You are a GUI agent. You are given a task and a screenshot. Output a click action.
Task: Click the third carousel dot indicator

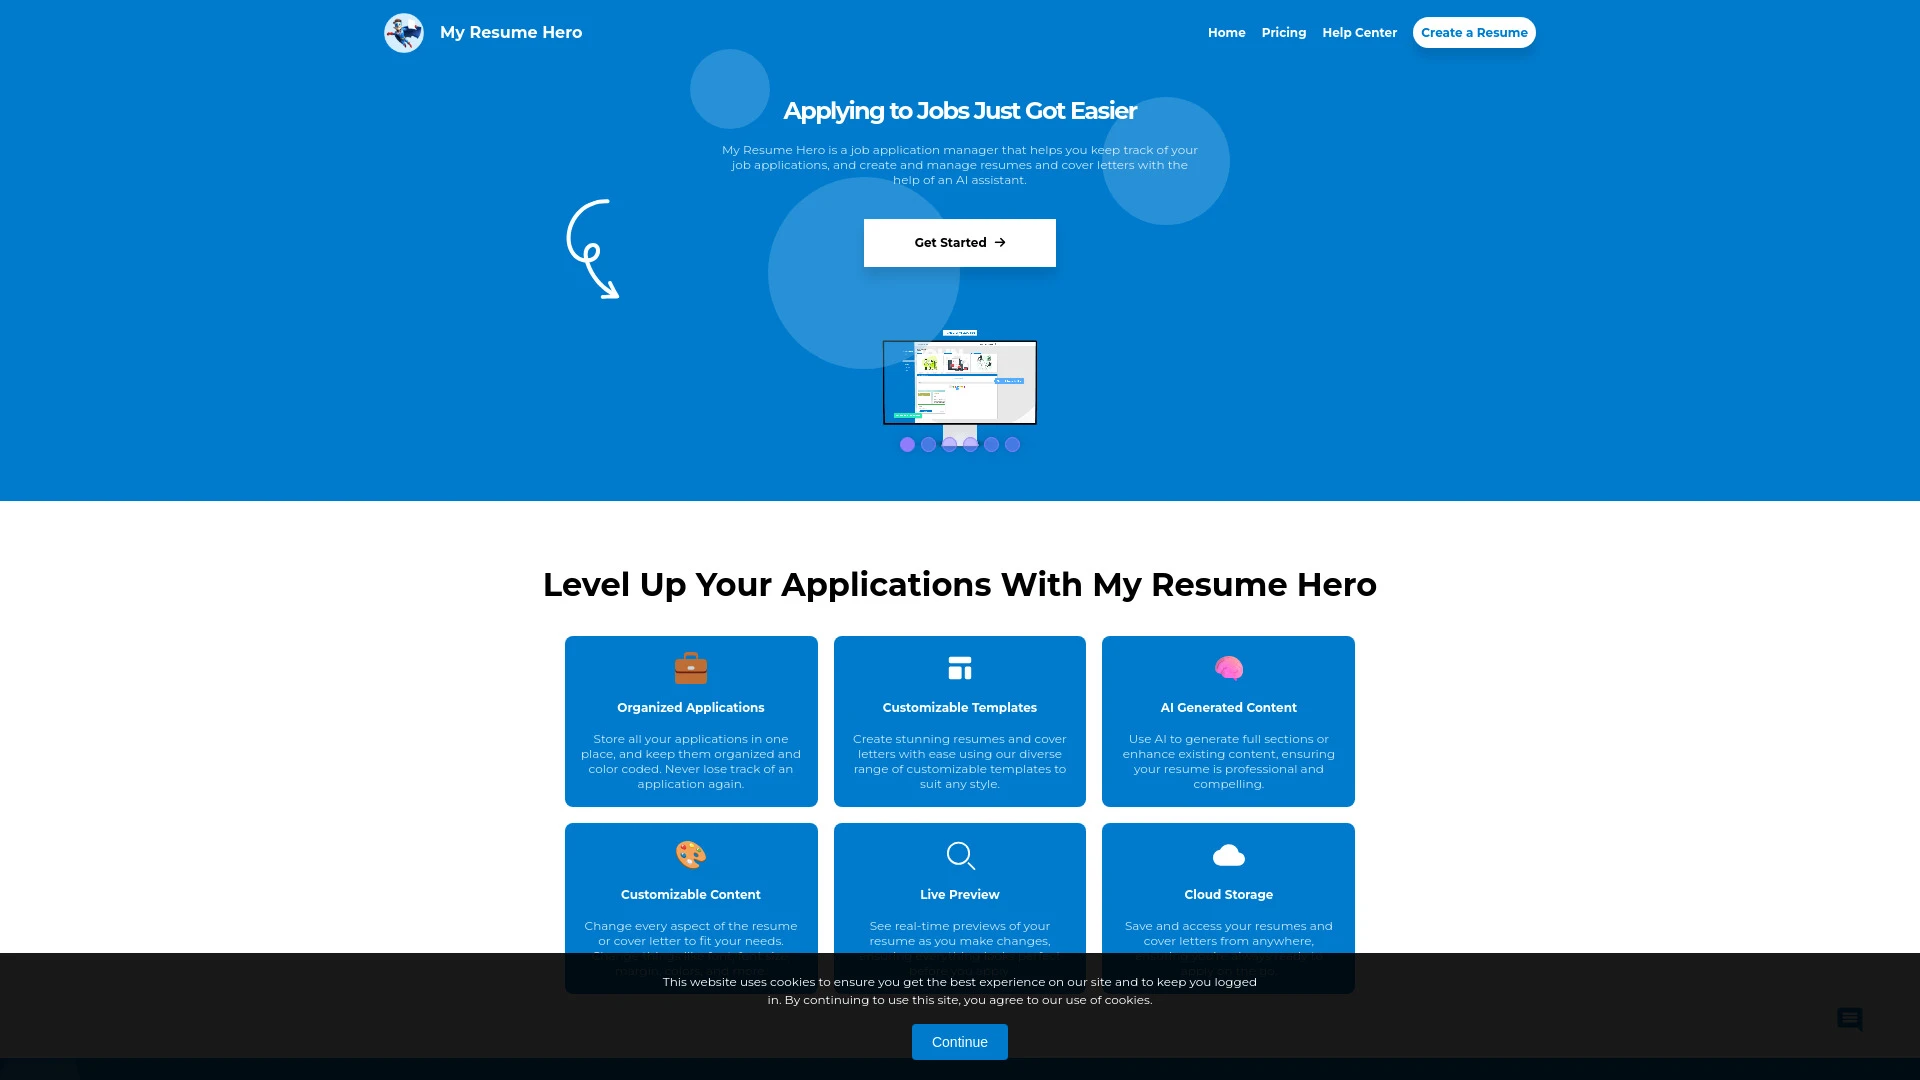[x=949, y=443]
